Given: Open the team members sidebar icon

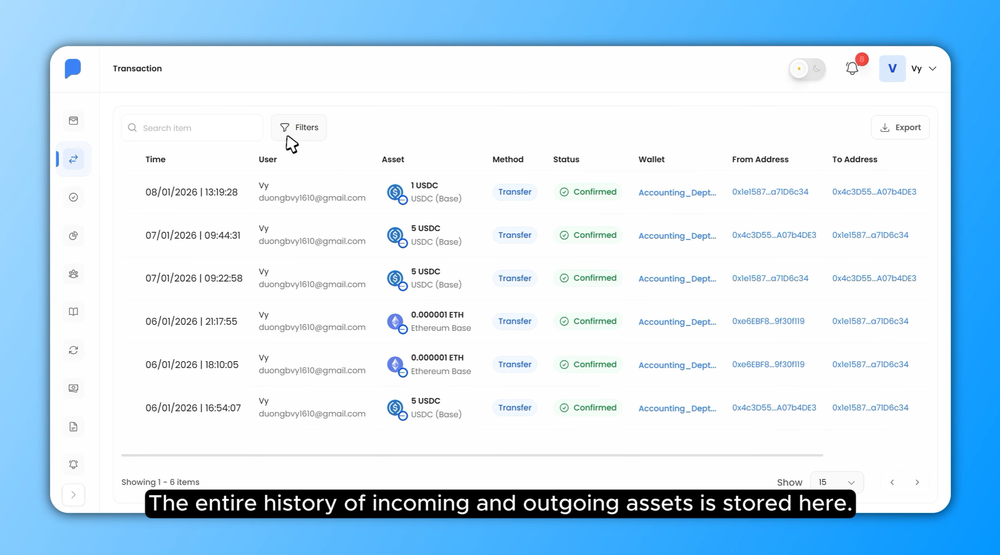Looking at the screenshot, I should coord(73,274).
